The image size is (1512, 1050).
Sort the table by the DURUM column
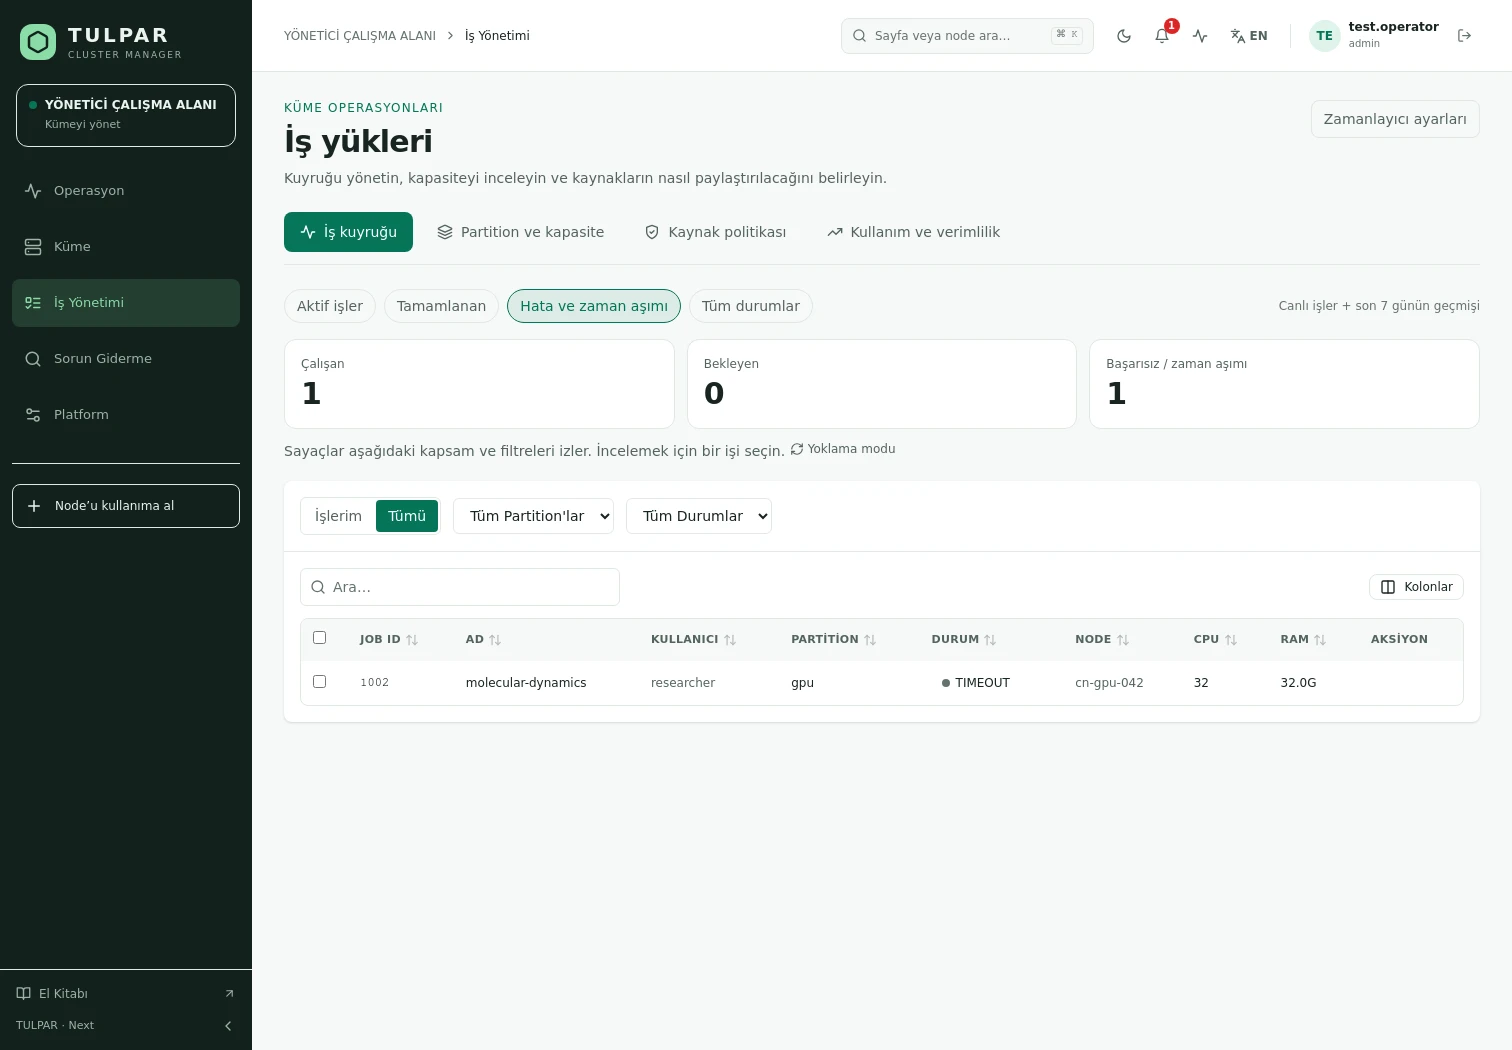(964, 640)
